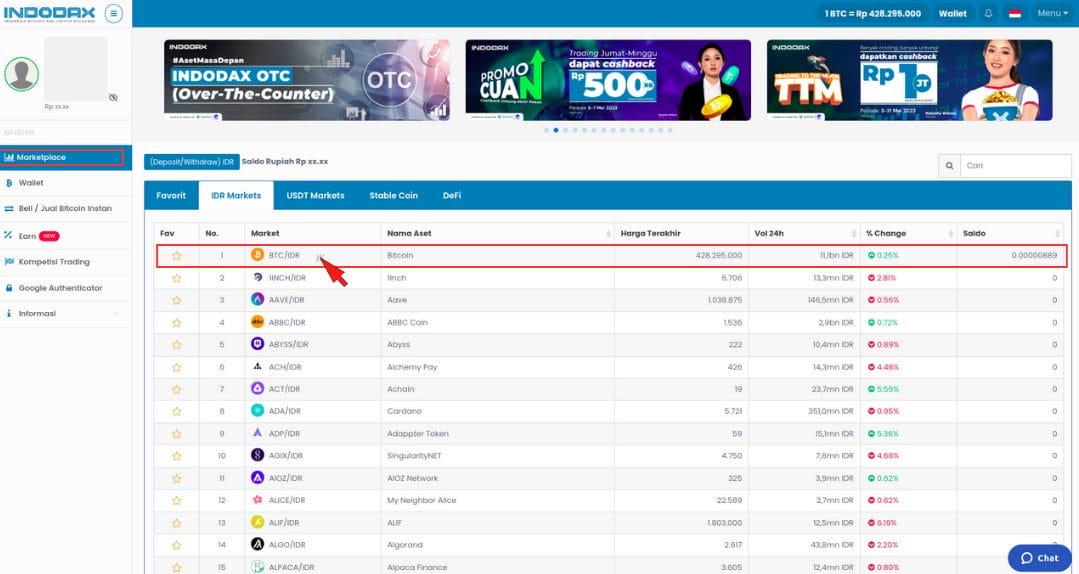Click the ABYSS coin icon
This screenshot has width=1079, height=574.
pos(257,344)
